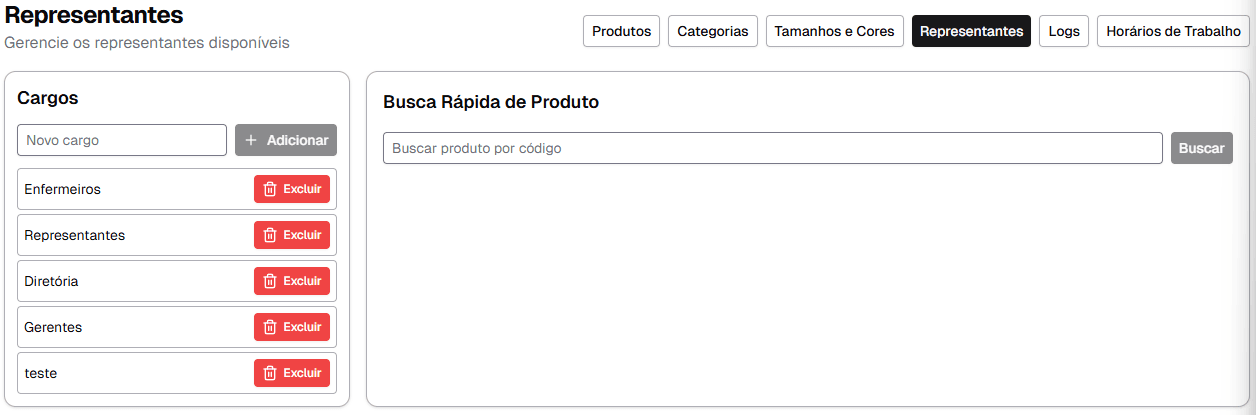The width and height of the screenshot is (1256, 415).
Task: Click trash icon beside Gerentes
Action: coord(270,327)
